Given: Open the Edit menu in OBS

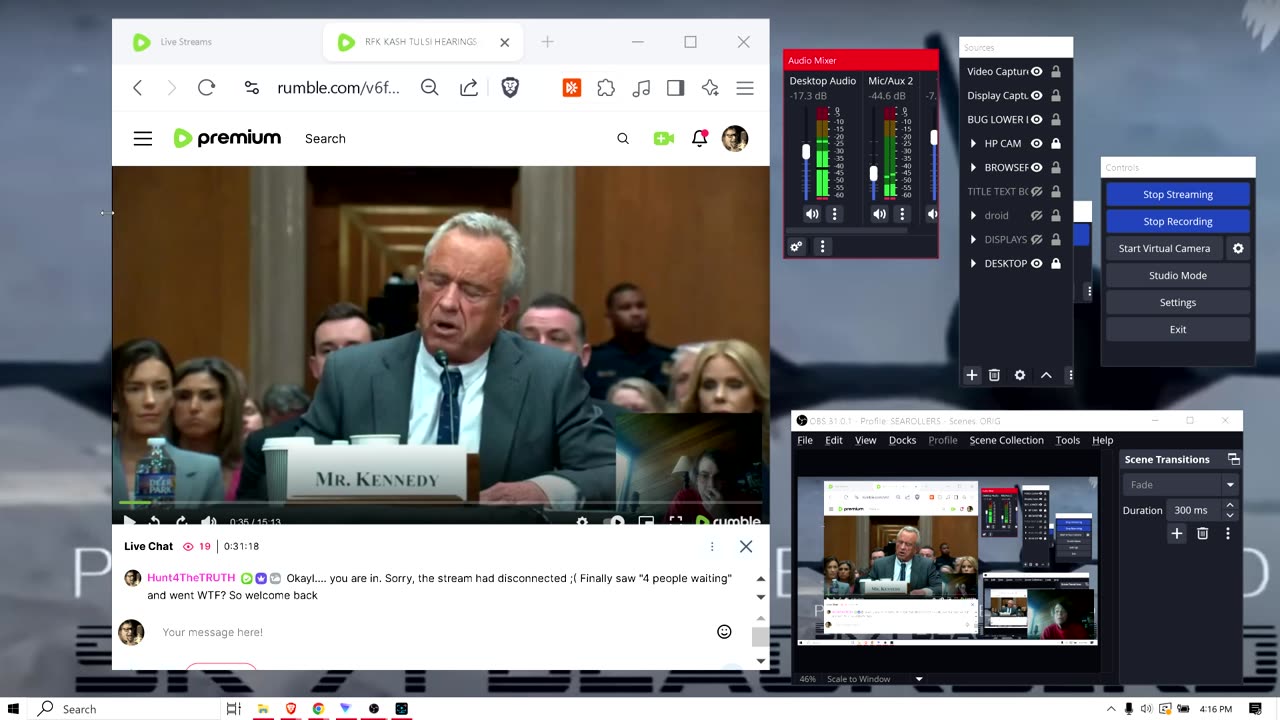Looking at the screenshot, I should pos(833,440).
